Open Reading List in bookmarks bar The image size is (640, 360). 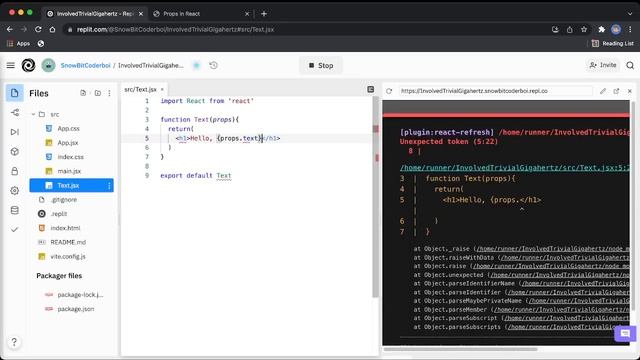613,43
